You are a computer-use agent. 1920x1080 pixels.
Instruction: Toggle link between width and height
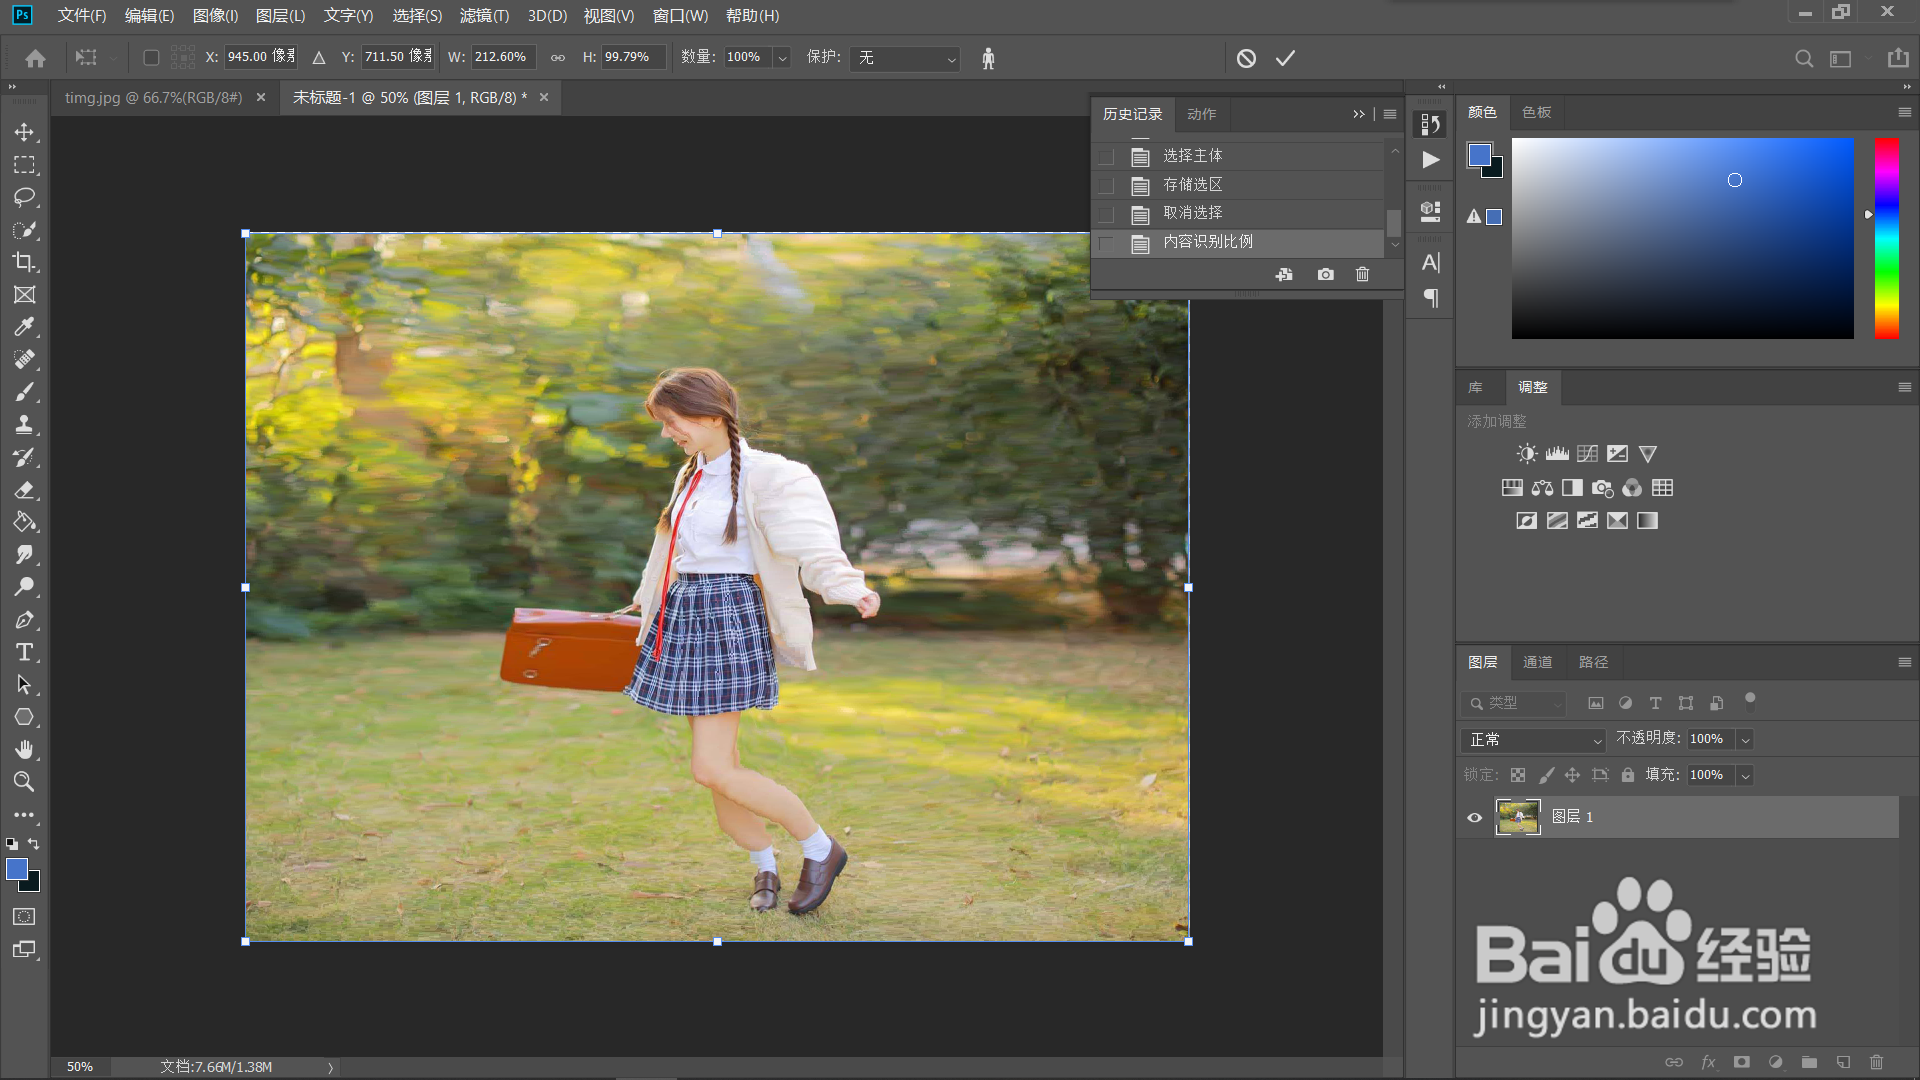point(558,58)
